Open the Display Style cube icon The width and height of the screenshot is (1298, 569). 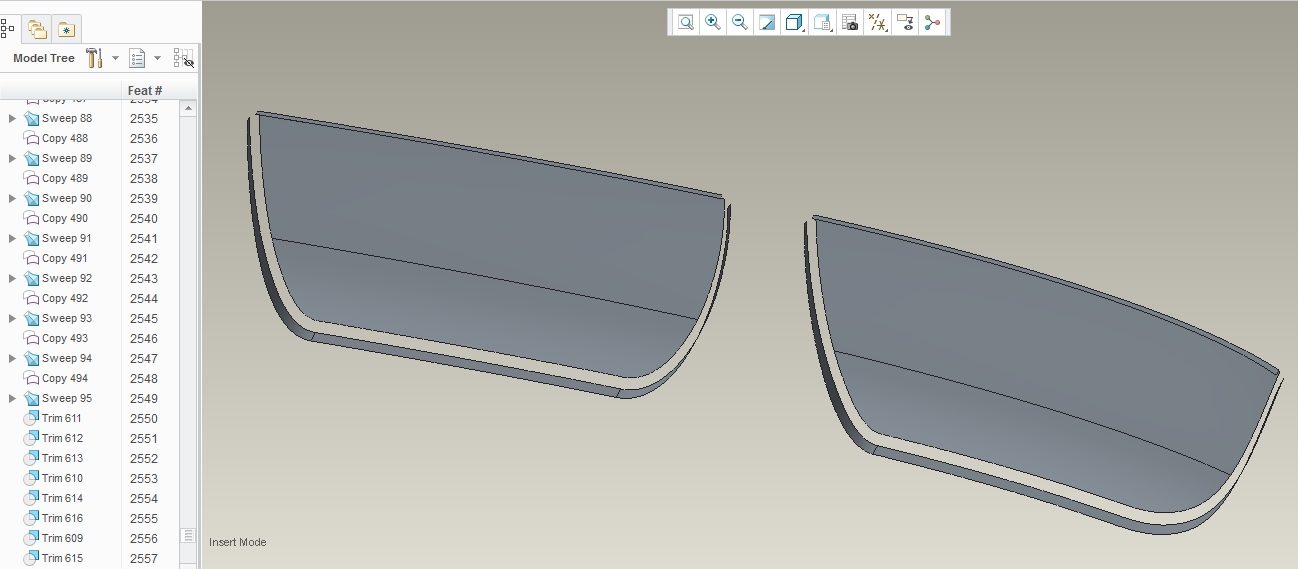click(x=794, y=22)
